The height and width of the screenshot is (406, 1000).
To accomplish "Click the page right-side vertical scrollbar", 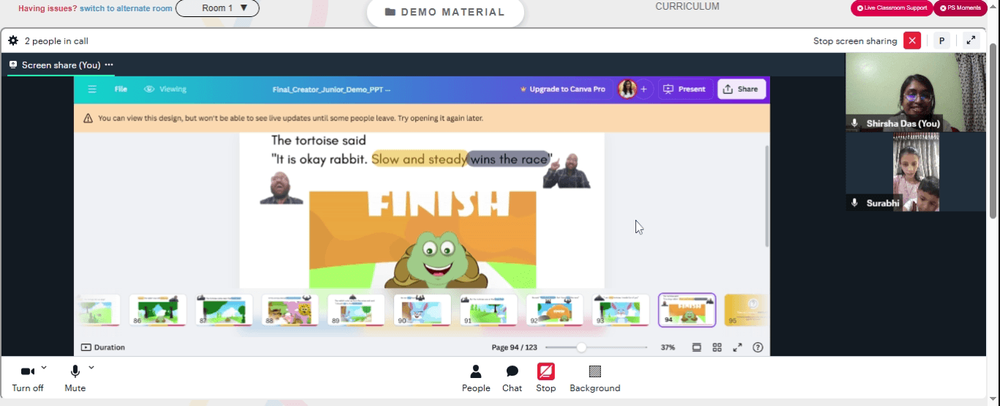I will [994, 131].
